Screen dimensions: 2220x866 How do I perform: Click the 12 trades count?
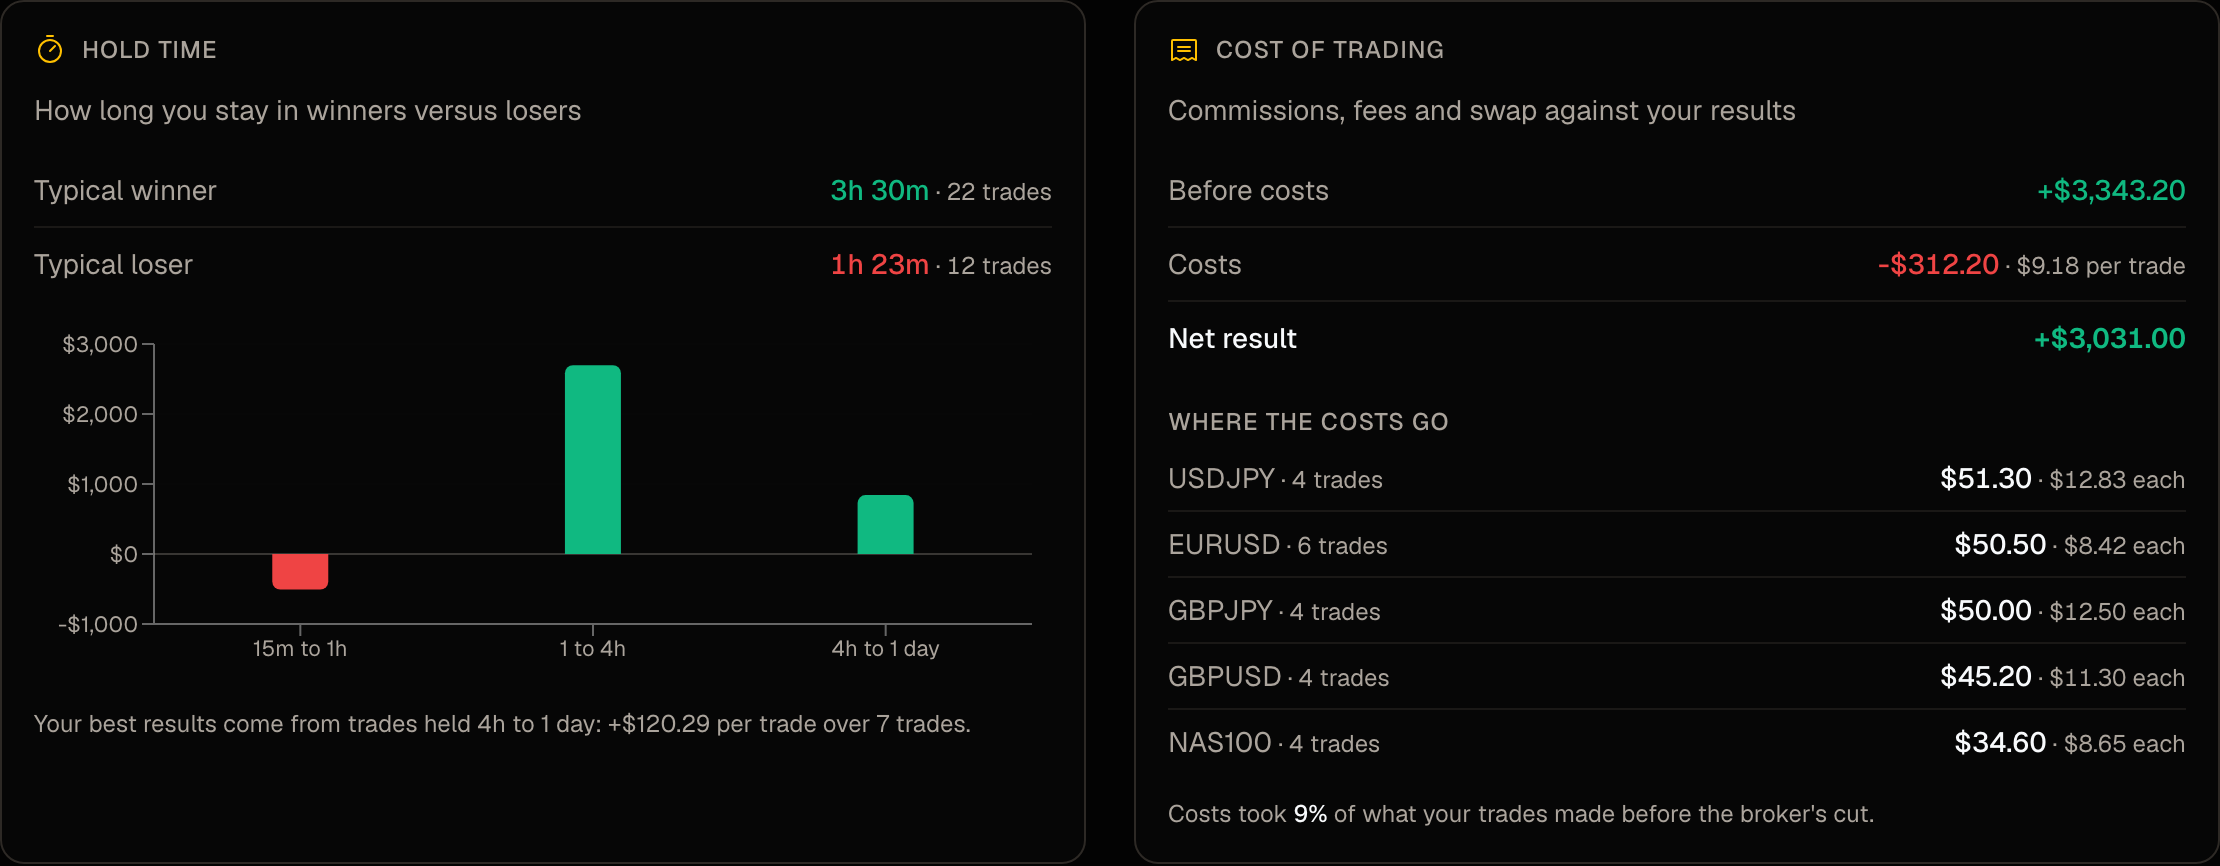pos(999,266)
